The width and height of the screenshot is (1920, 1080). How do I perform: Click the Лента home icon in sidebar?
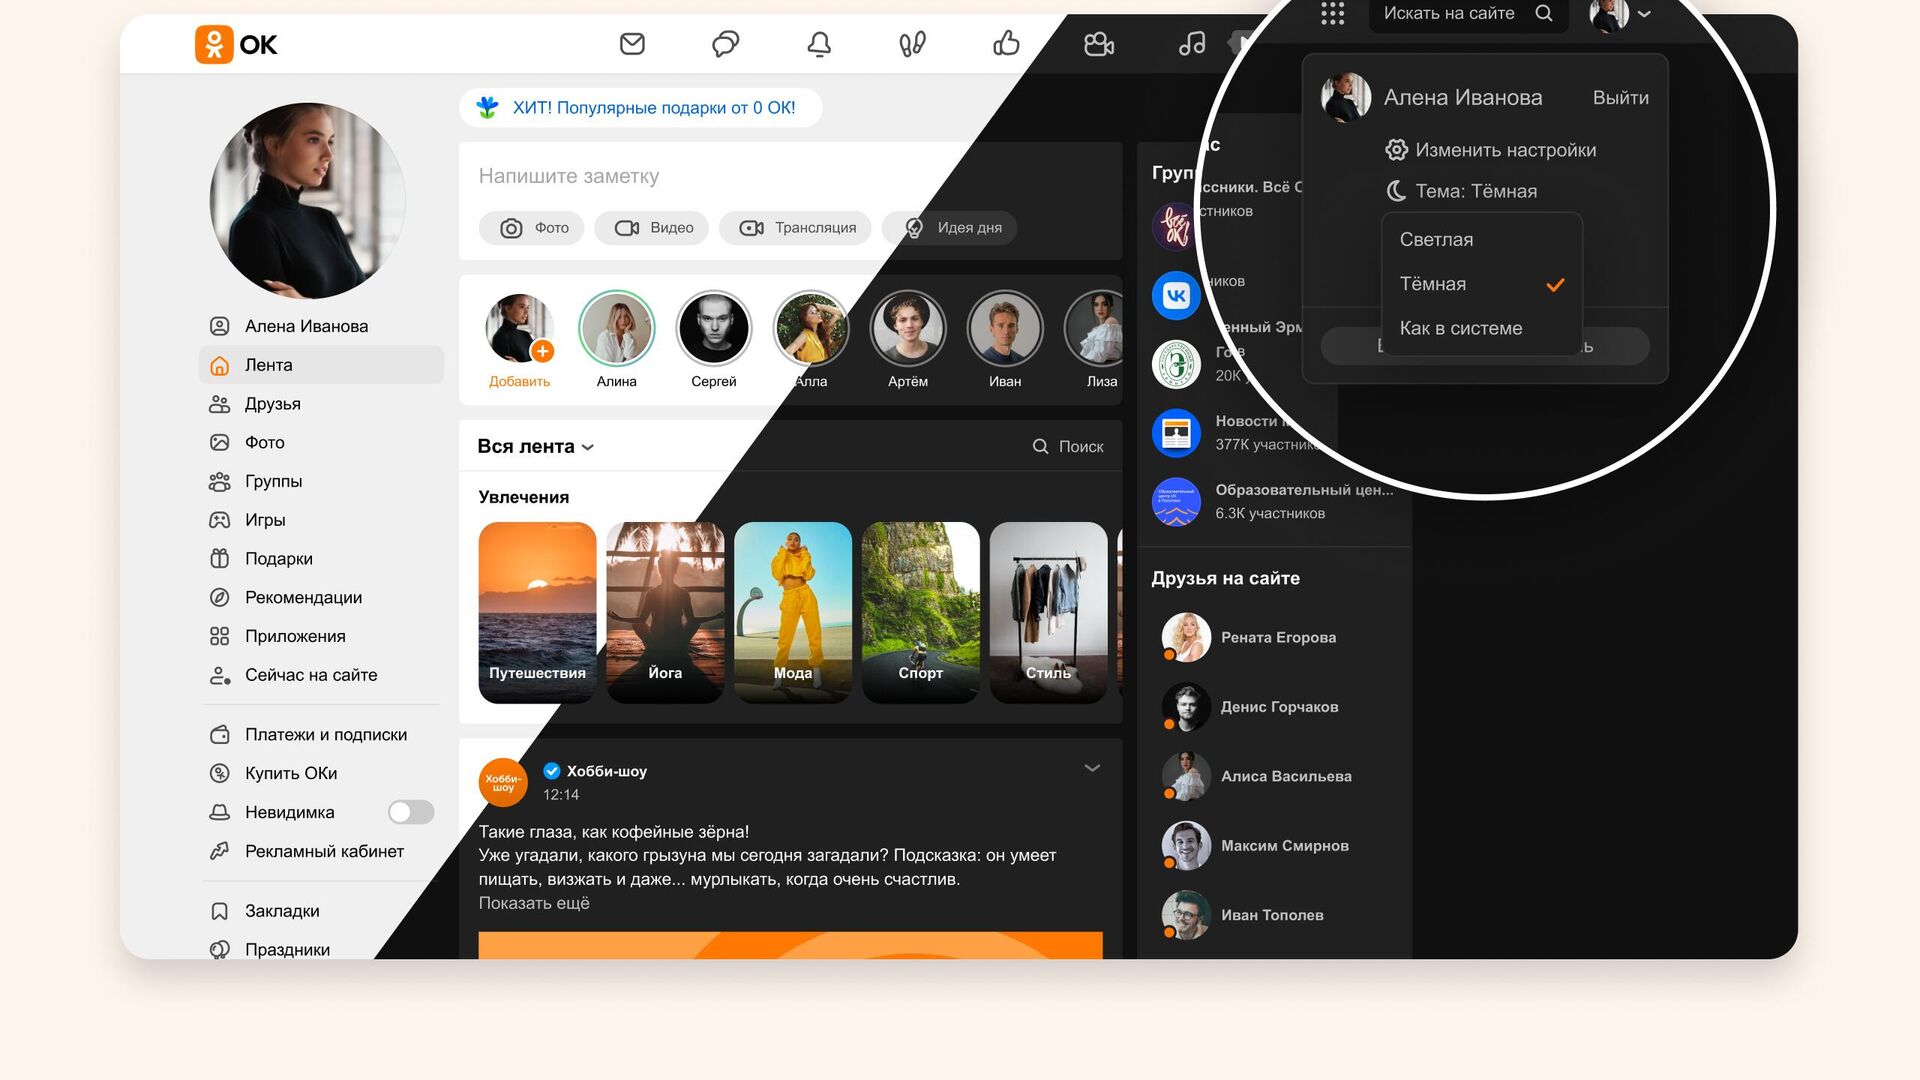click(x=220, y=366)
